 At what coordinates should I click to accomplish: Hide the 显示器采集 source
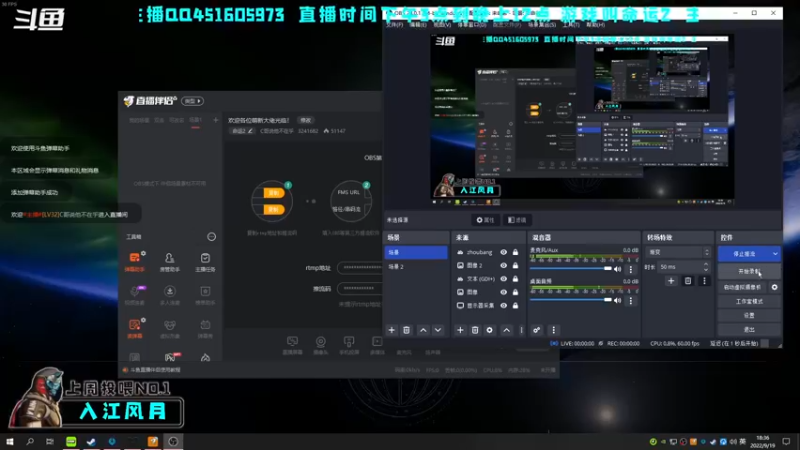(x=504, y=305)
